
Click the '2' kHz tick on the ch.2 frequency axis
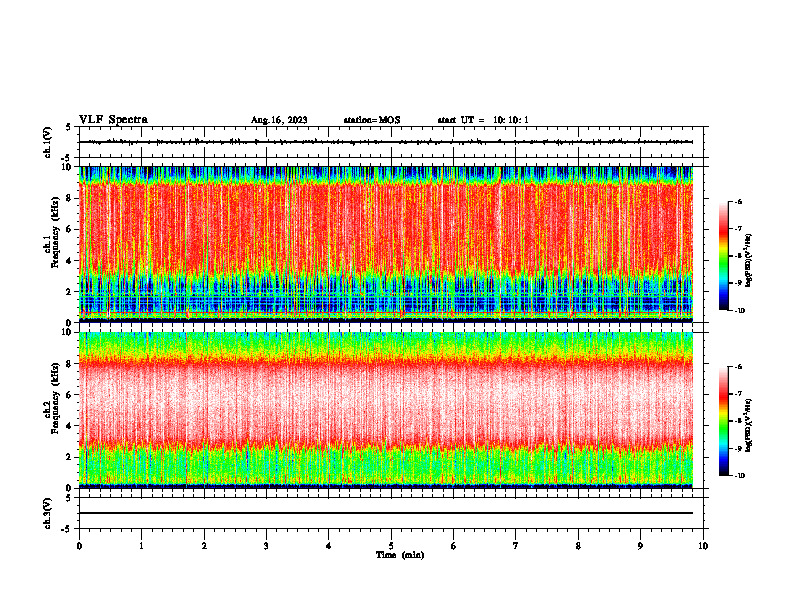[69, 457]
